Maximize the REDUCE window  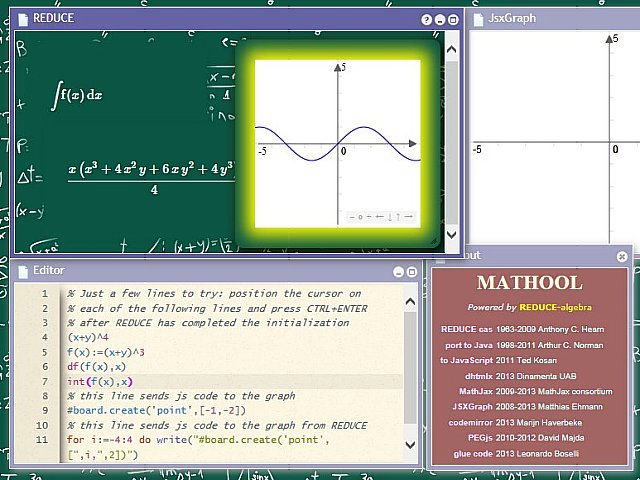(x=453, y=20)
